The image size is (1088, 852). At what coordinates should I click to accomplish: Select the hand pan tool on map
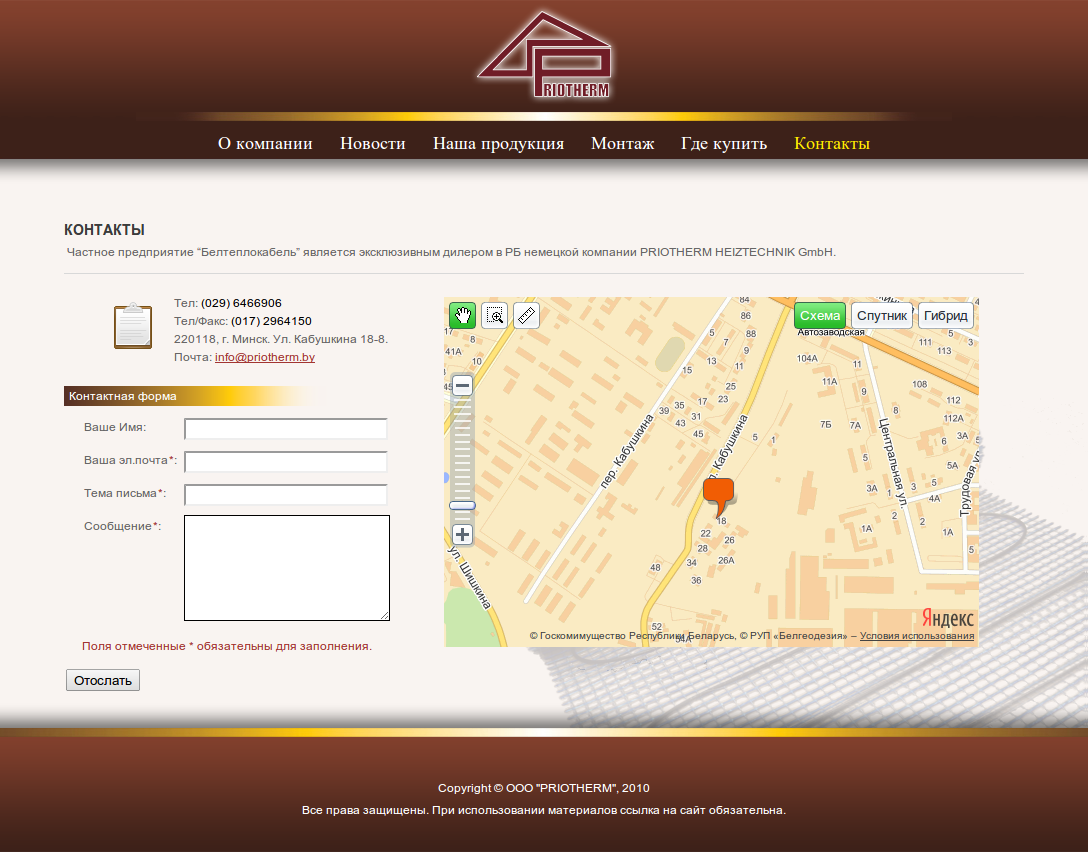click(x=462, y=315)
